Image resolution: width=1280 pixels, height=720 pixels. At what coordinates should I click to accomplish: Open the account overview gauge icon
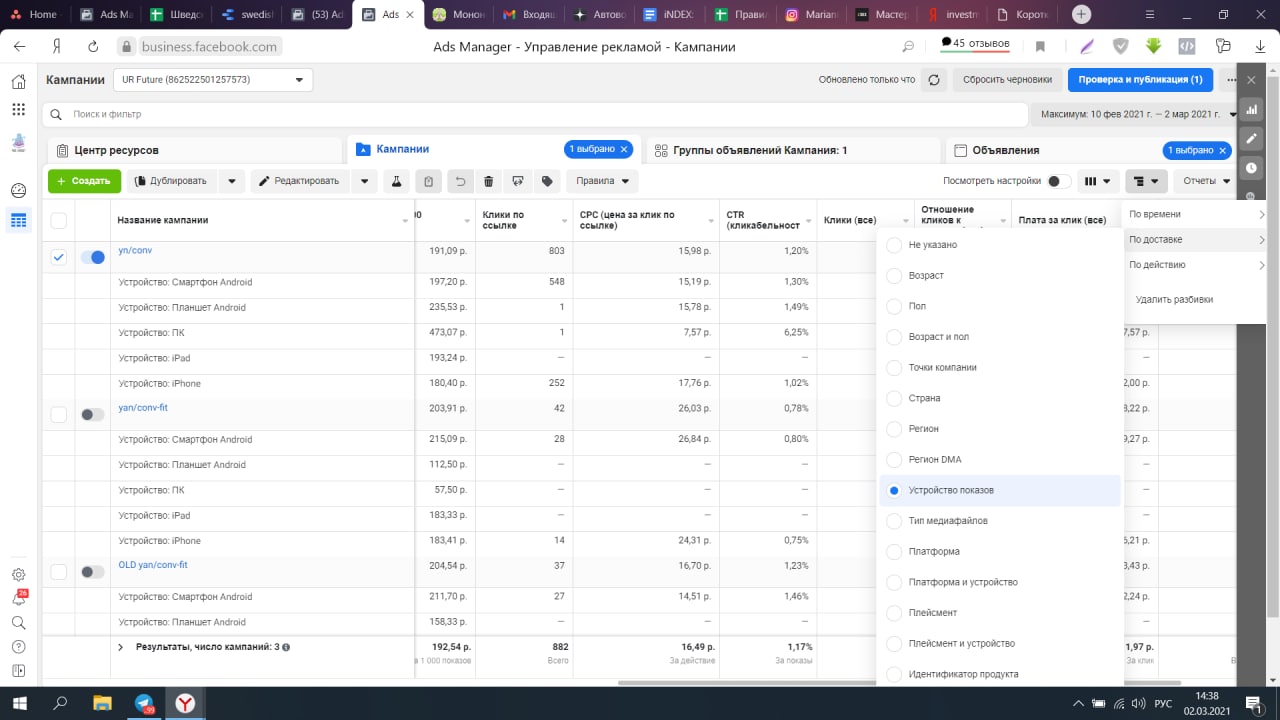[x=18, y=191]
